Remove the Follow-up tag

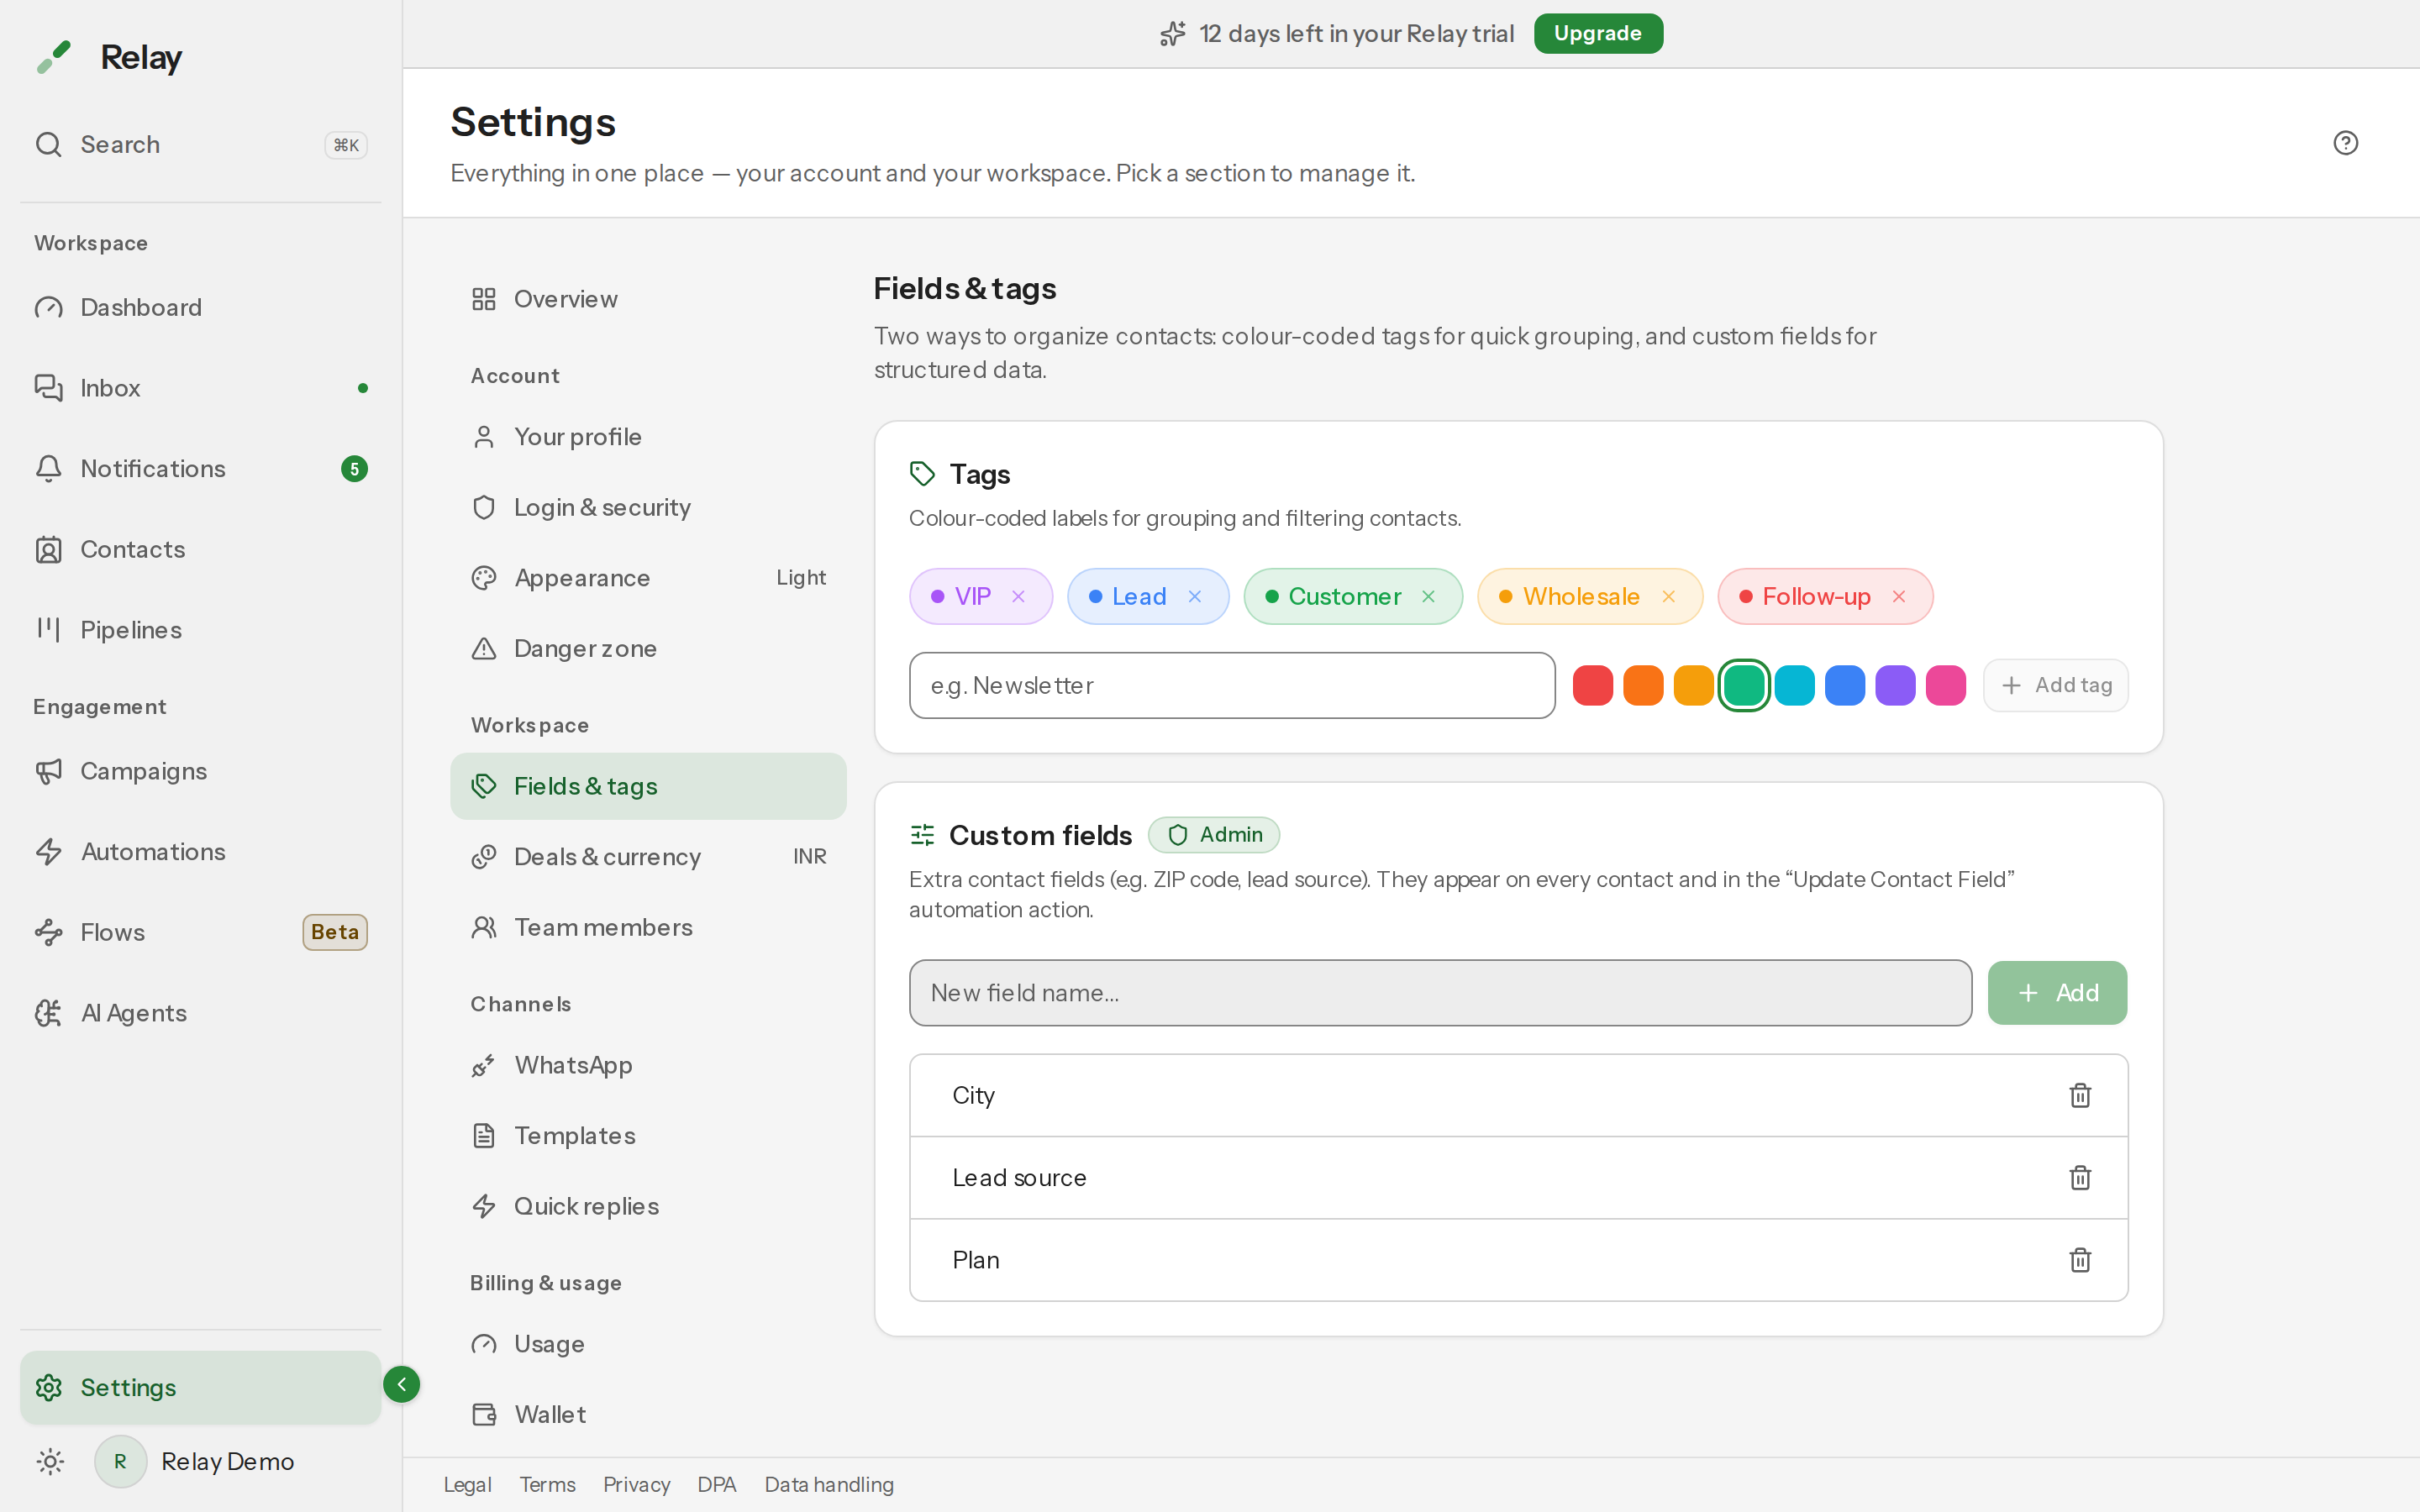[1898, 597]
